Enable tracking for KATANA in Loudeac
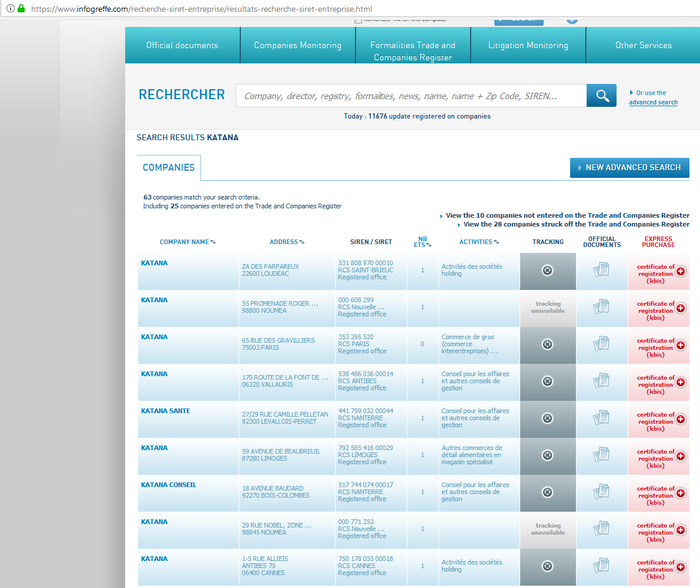 point(547,271)
